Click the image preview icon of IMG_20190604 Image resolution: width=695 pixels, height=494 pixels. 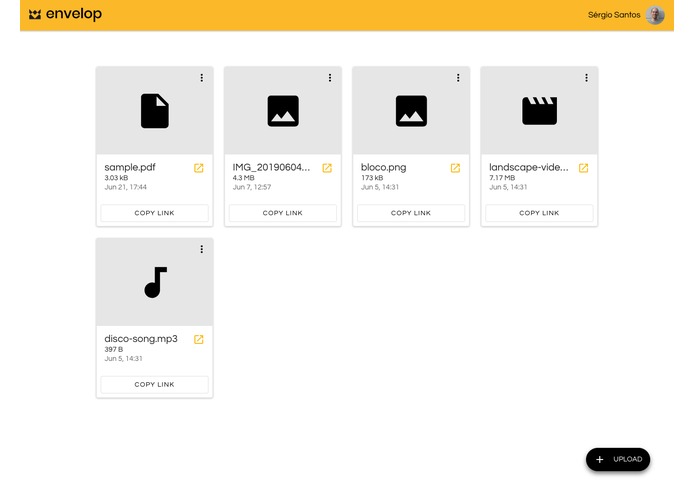pyautogui.click(x=283, y=111)
